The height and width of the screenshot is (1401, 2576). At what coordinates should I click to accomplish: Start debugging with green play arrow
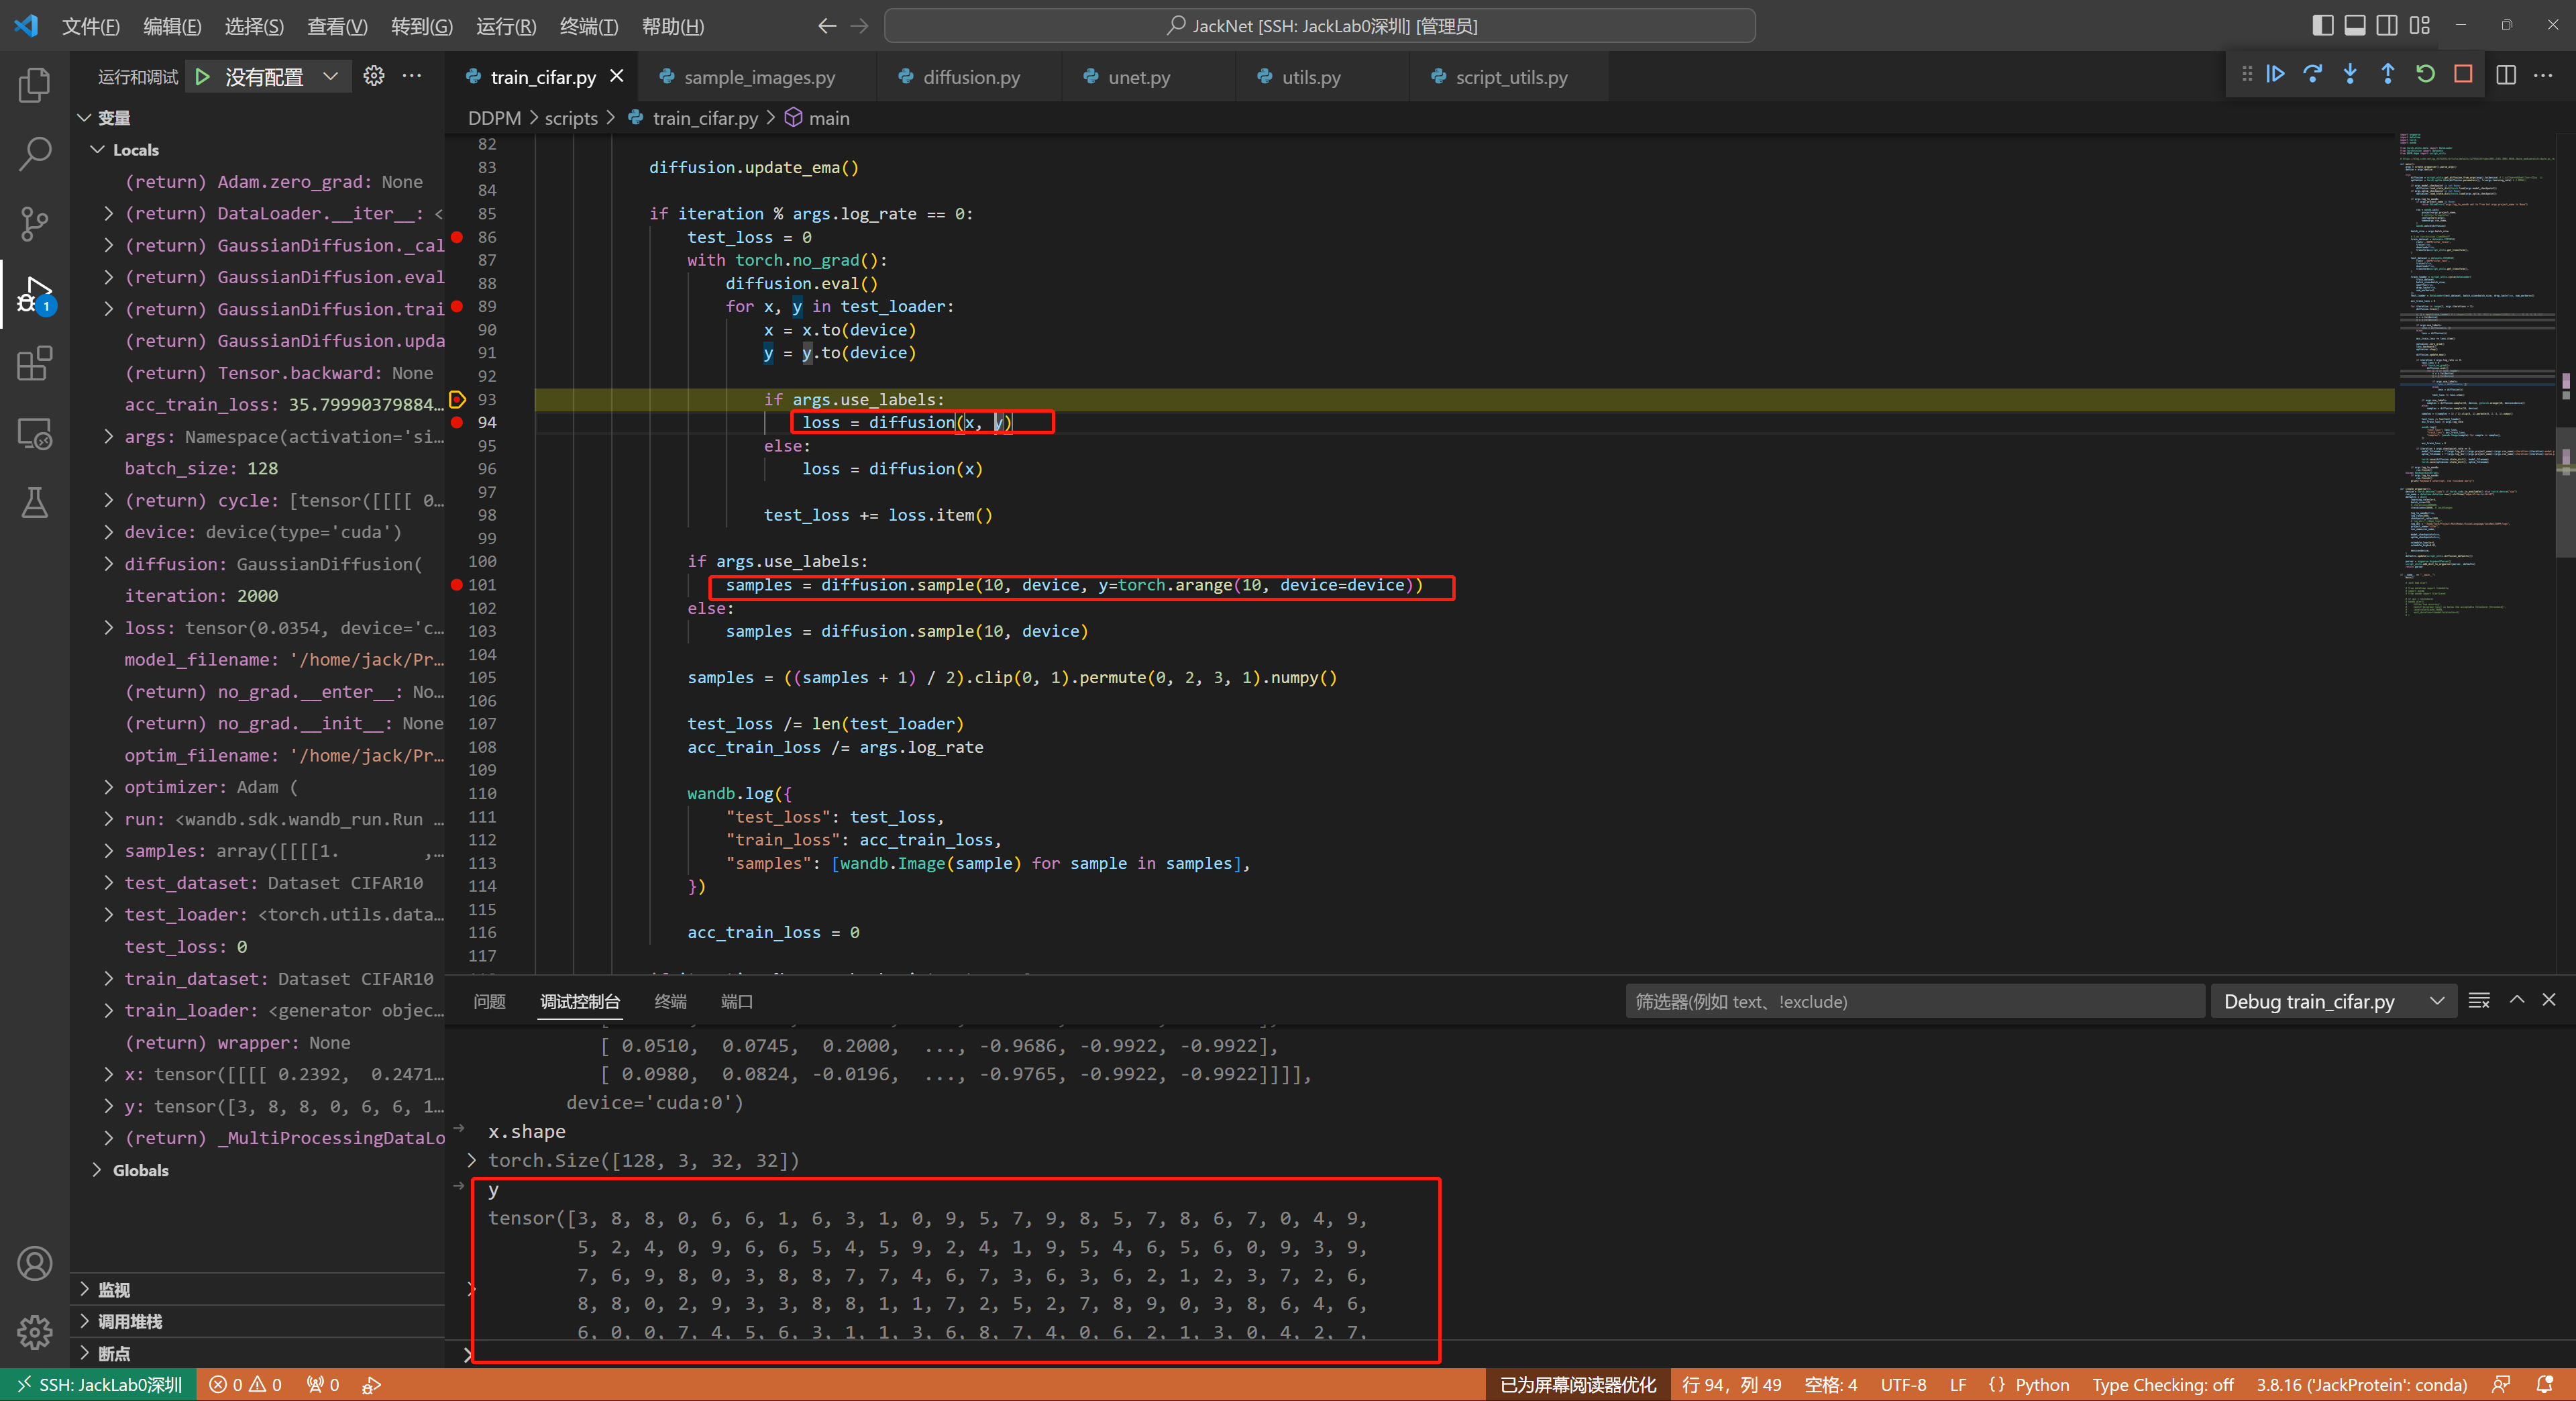pyautogui.click(x=203, y=76)
